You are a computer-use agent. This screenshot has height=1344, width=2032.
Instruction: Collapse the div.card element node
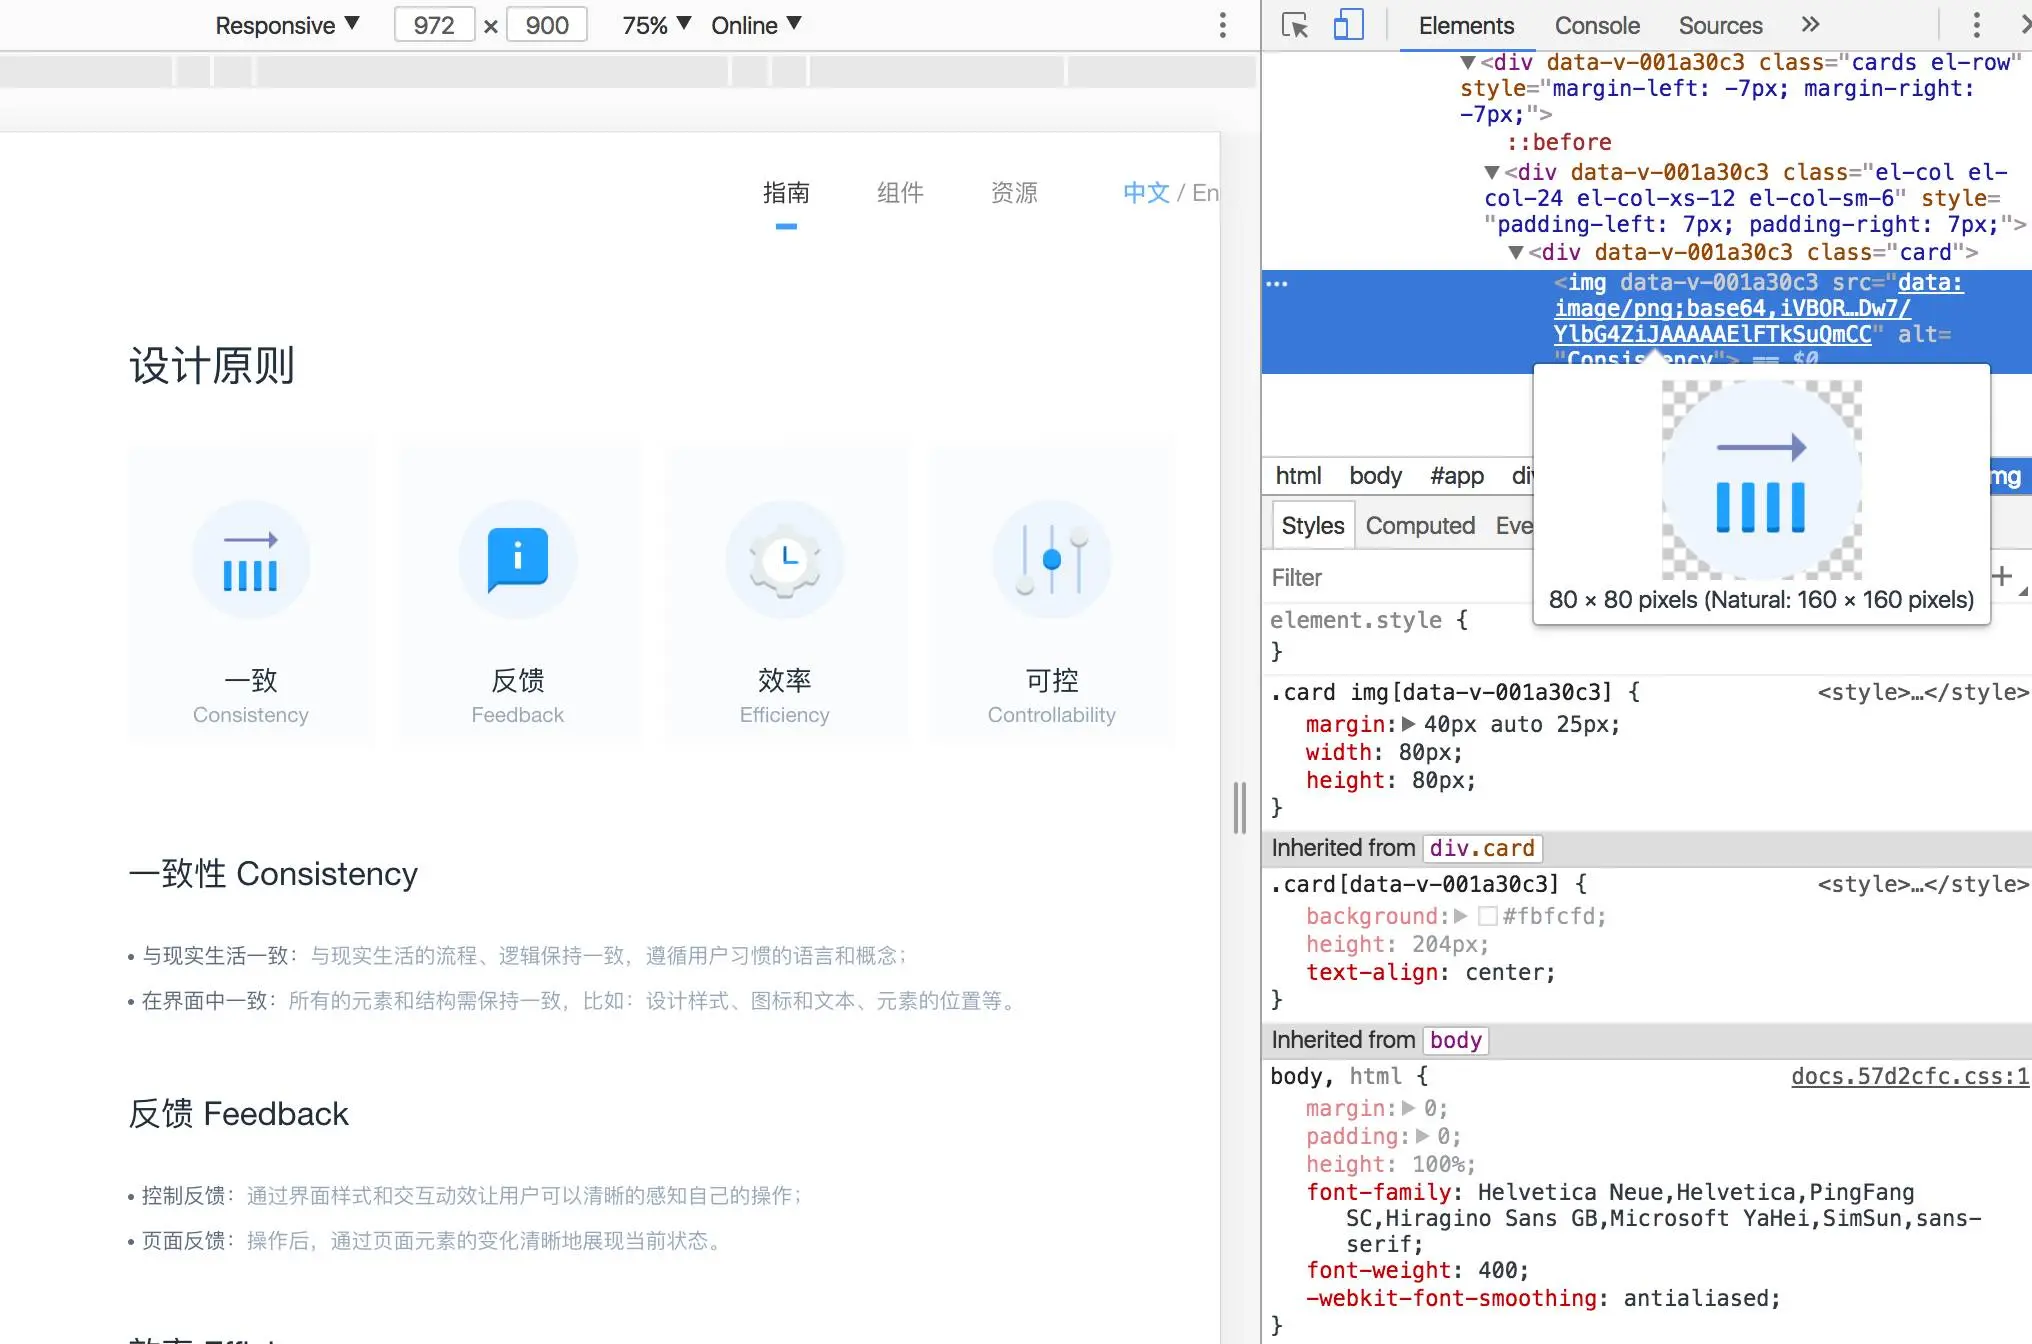pyautogui.click(x=1516, y=253)
